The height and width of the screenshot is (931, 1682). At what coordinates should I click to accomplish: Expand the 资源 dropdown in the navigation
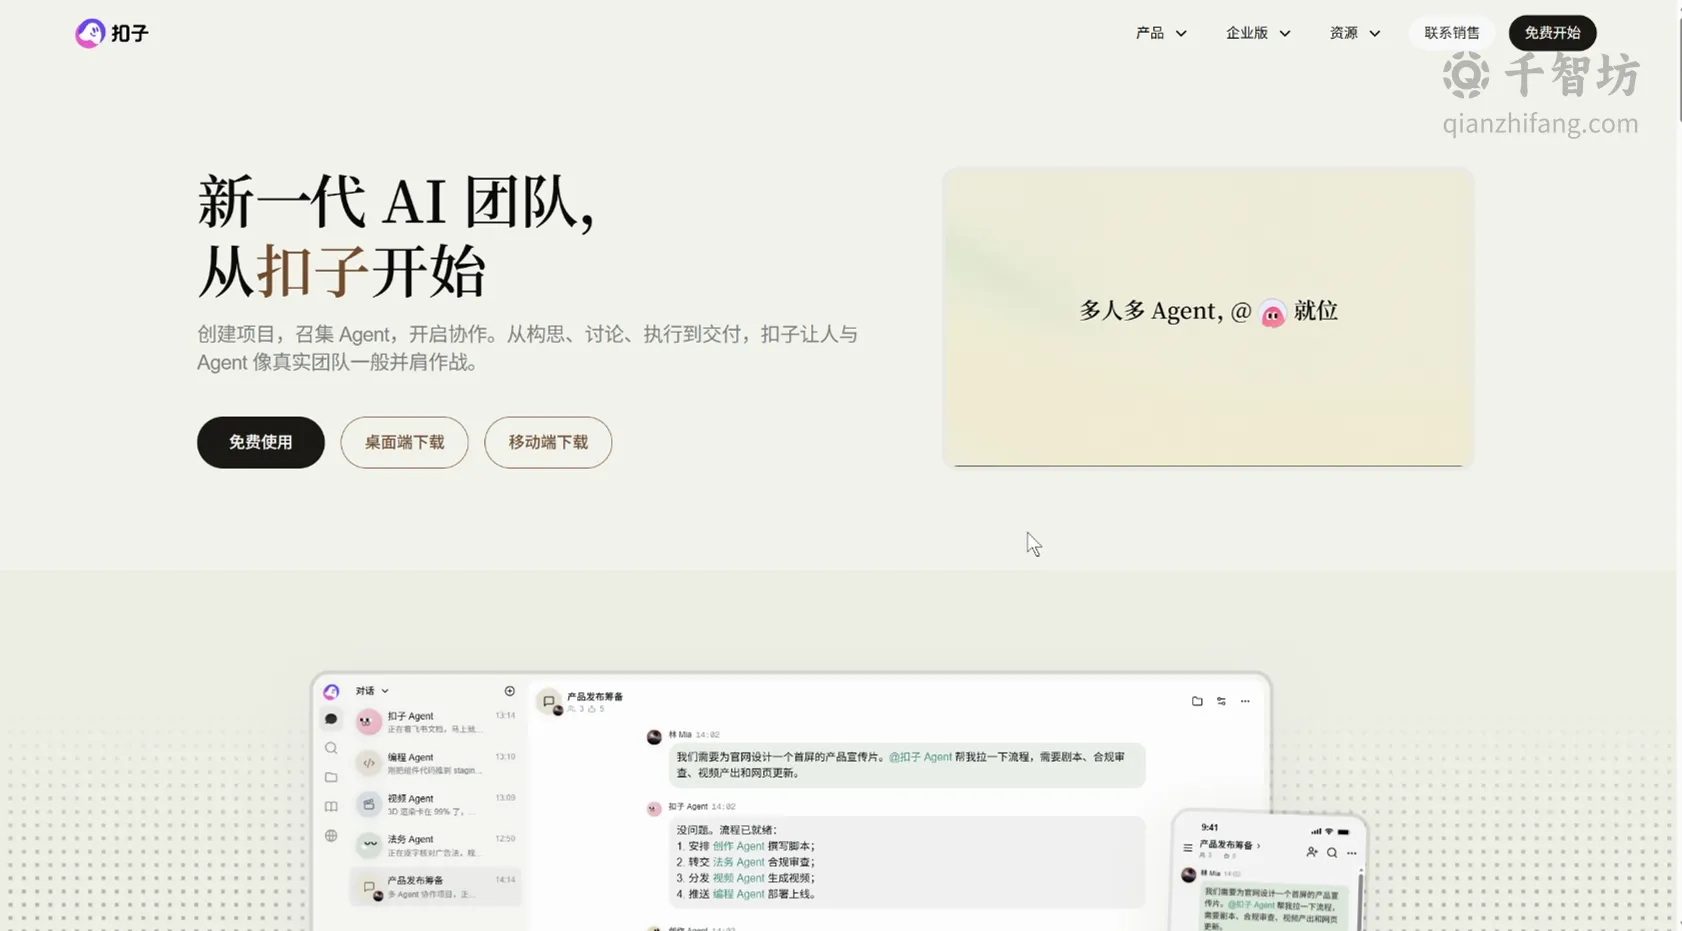[1355, 33]
